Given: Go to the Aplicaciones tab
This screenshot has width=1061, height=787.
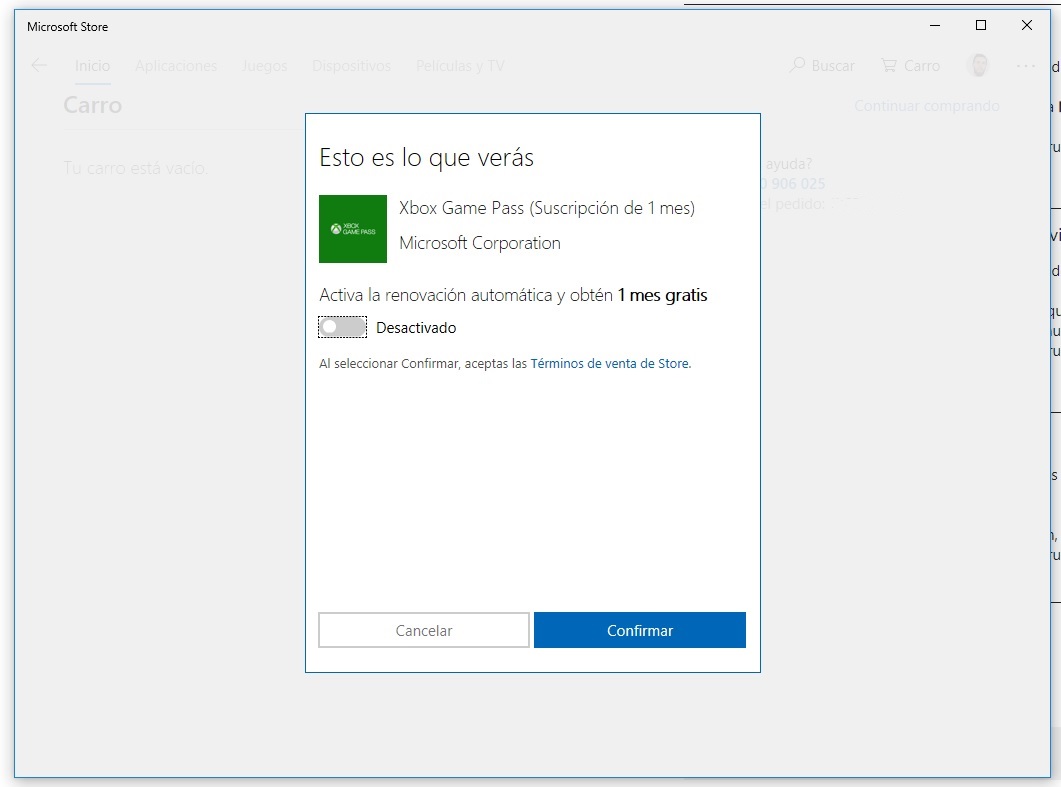Looking at the screenshot, I should (x=176, y=66).
